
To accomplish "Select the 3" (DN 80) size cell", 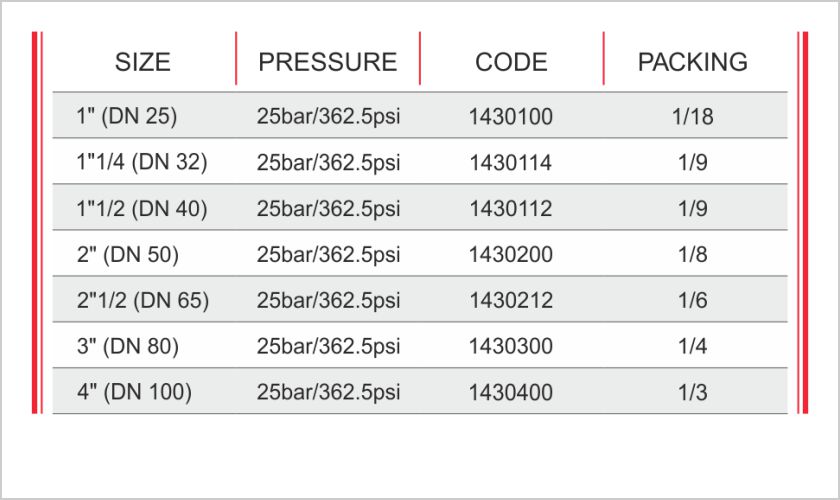I will pyautogui.click(x=128, y=347).
